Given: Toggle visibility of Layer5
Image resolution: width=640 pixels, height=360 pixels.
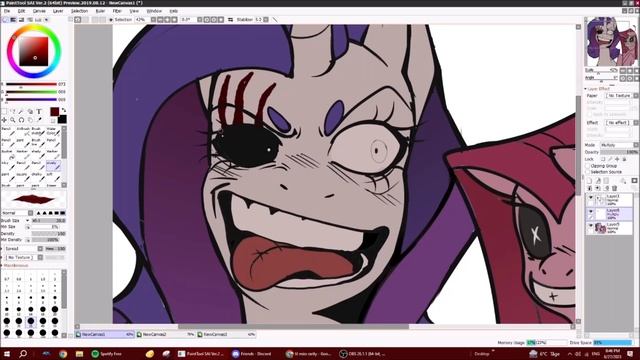Looking at the screenshot, I should click(591, 226).
